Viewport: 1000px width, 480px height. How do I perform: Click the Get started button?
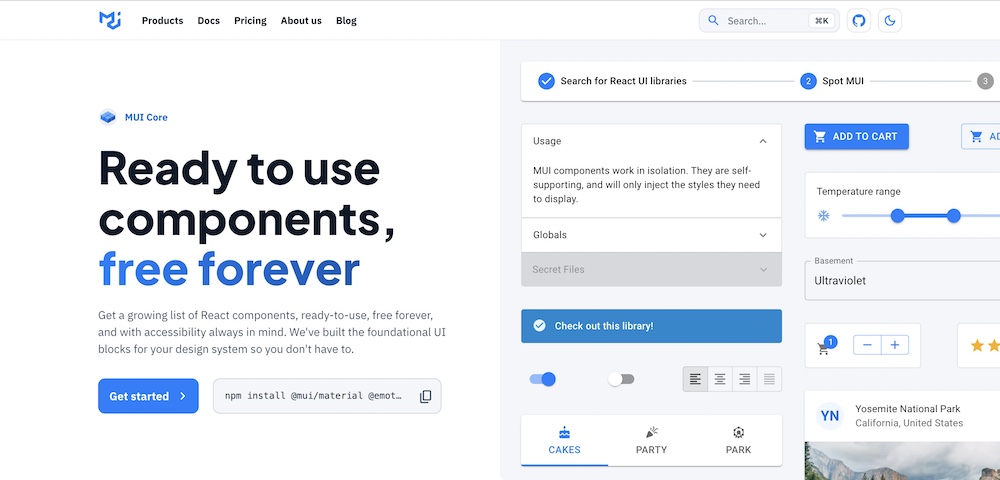click(148, 396)
